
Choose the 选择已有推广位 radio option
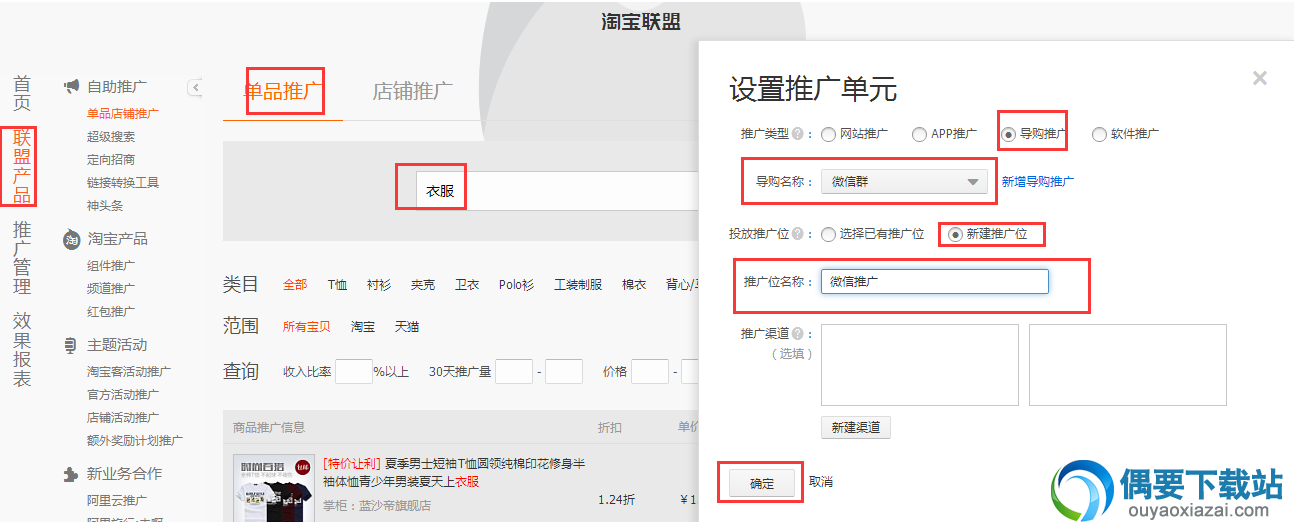coord(828,234)
